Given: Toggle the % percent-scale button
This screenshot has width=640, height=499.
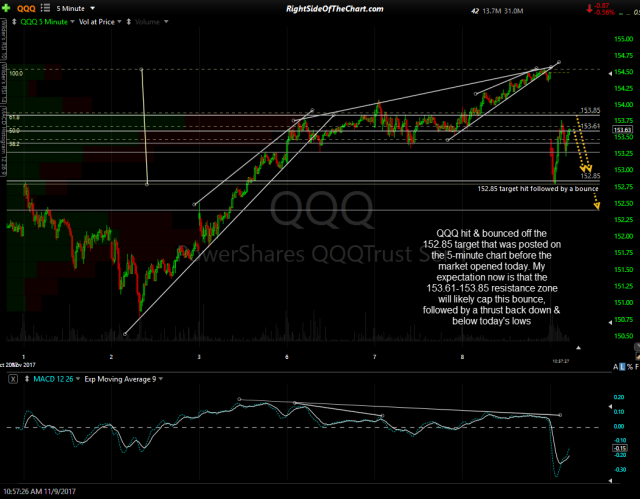Looking at the screenshot, I should click(x=630, y=367).
